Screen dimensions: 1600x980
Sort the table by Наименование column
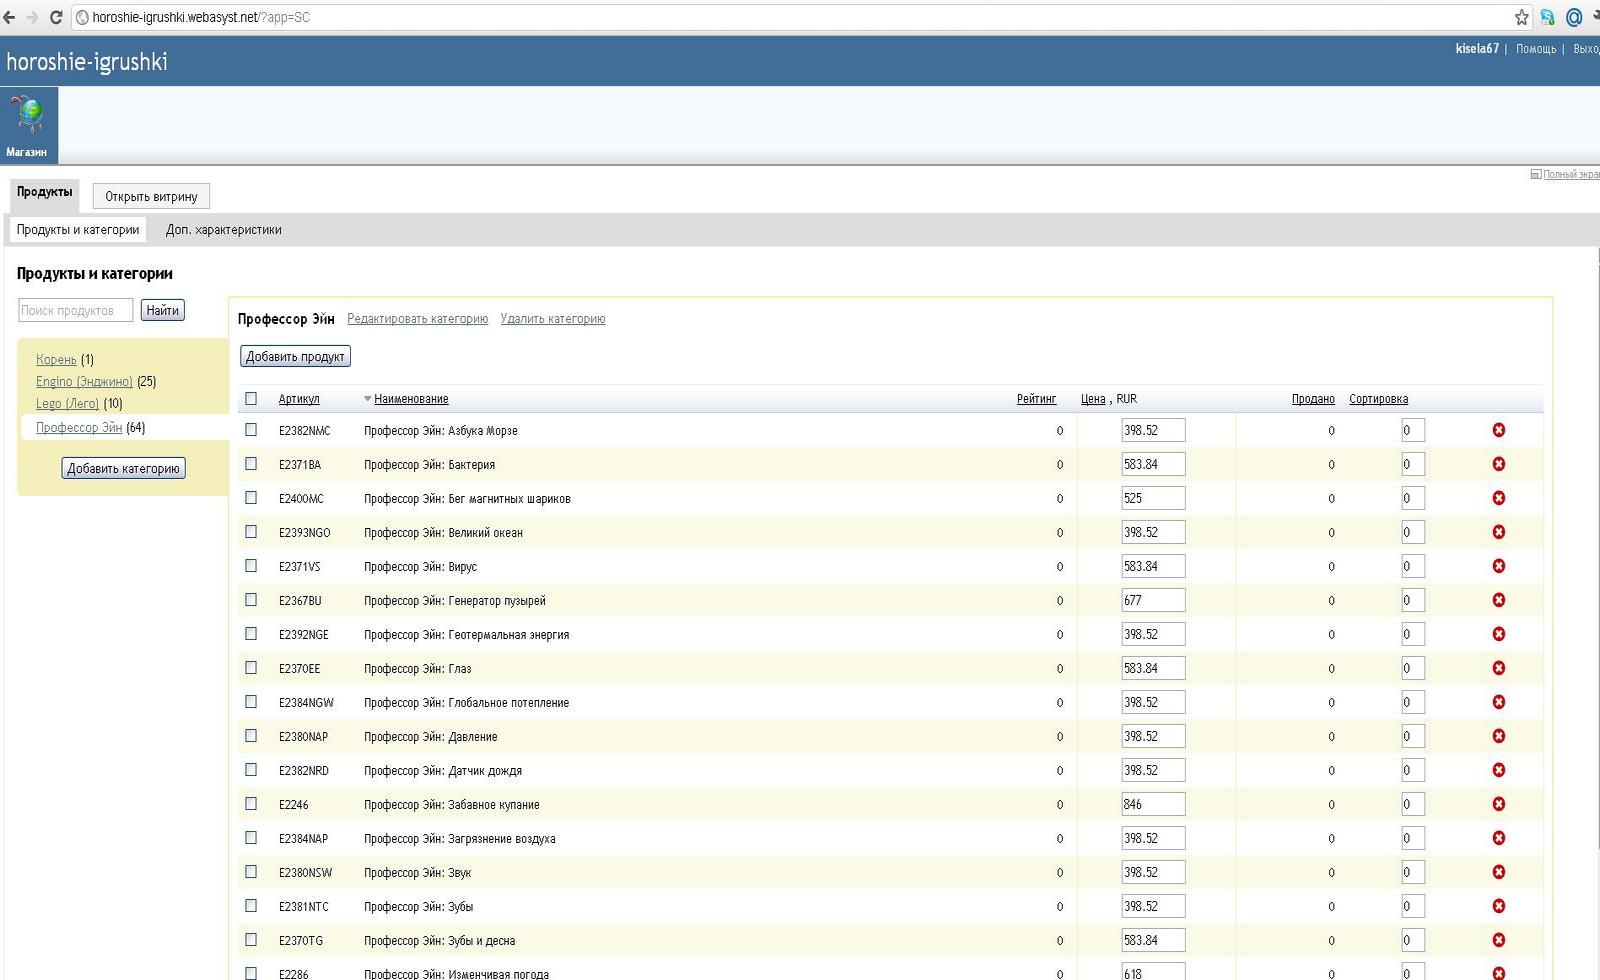[x=411, y=399]
